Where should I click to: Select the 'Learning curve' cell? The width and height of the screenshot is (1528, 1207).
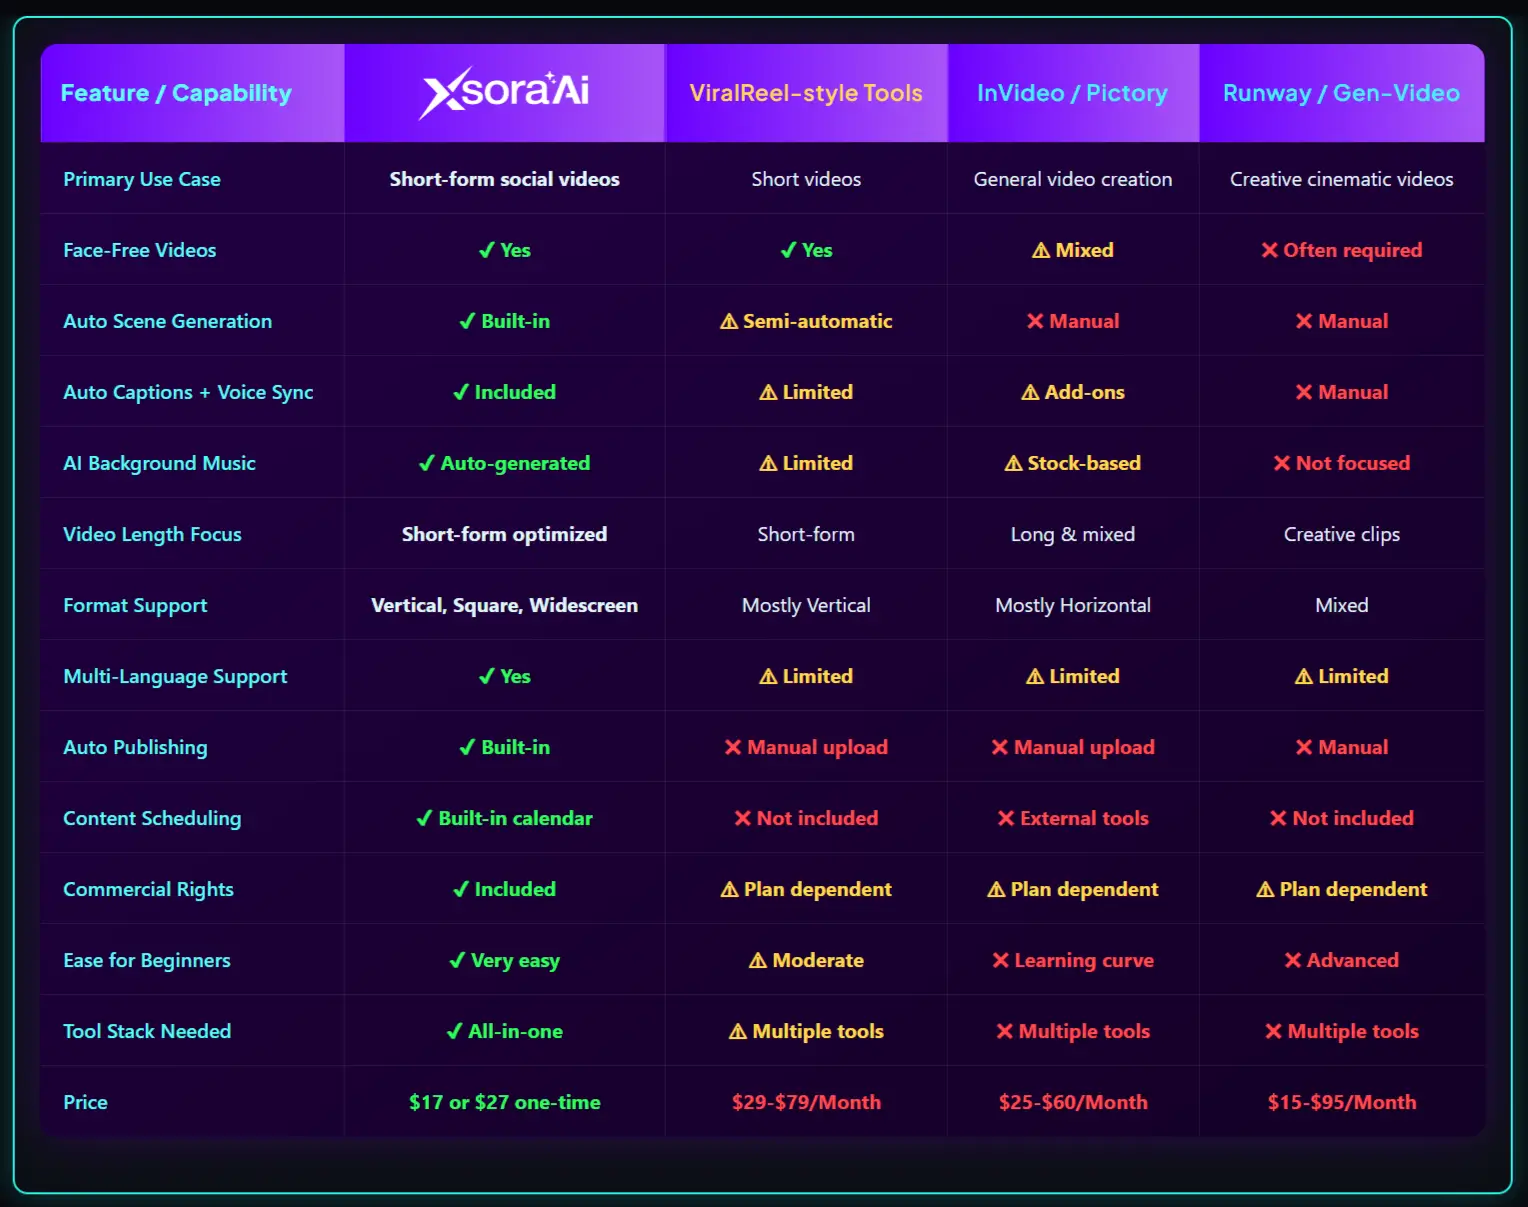click(1073, 960)
